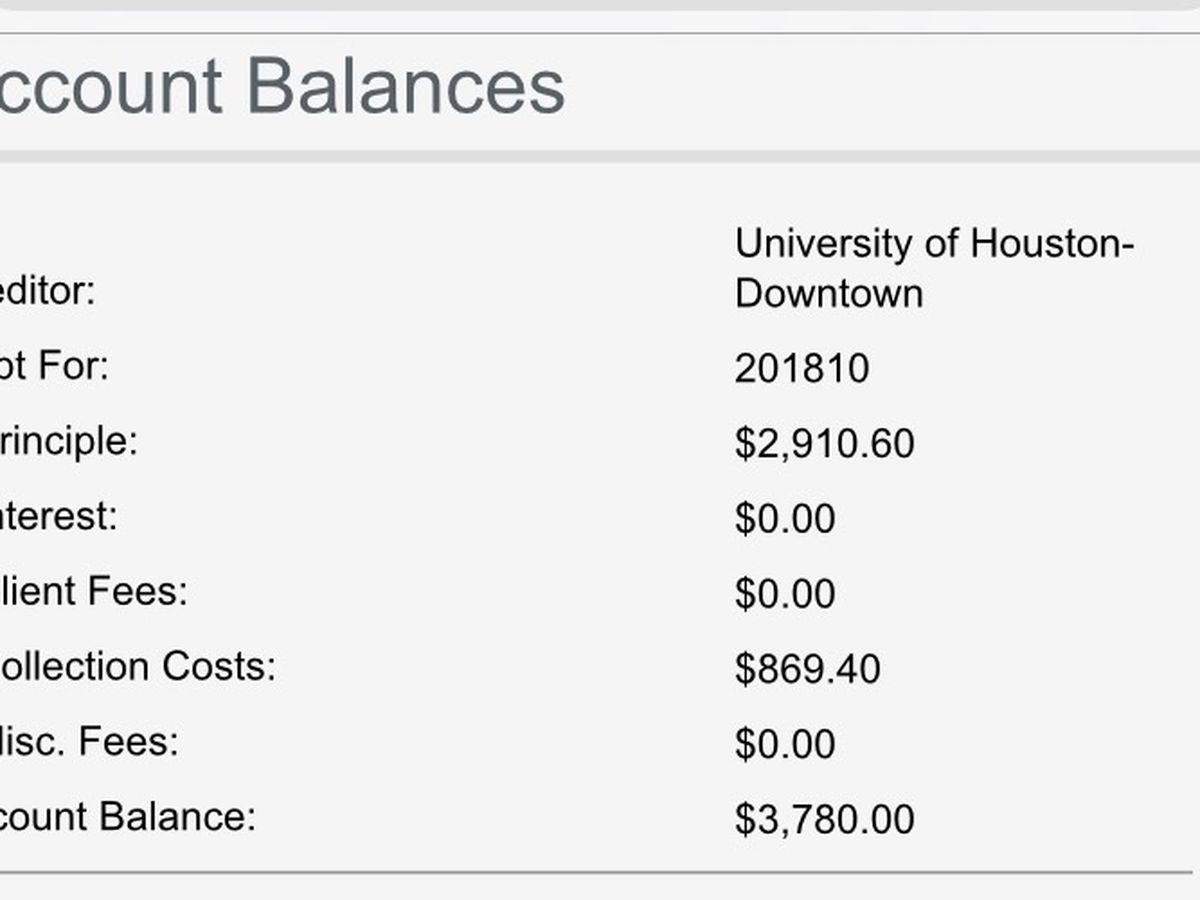This screenshot has height=900, width=1200.
Task: Select the Collection Costs label
Action: 137,666
